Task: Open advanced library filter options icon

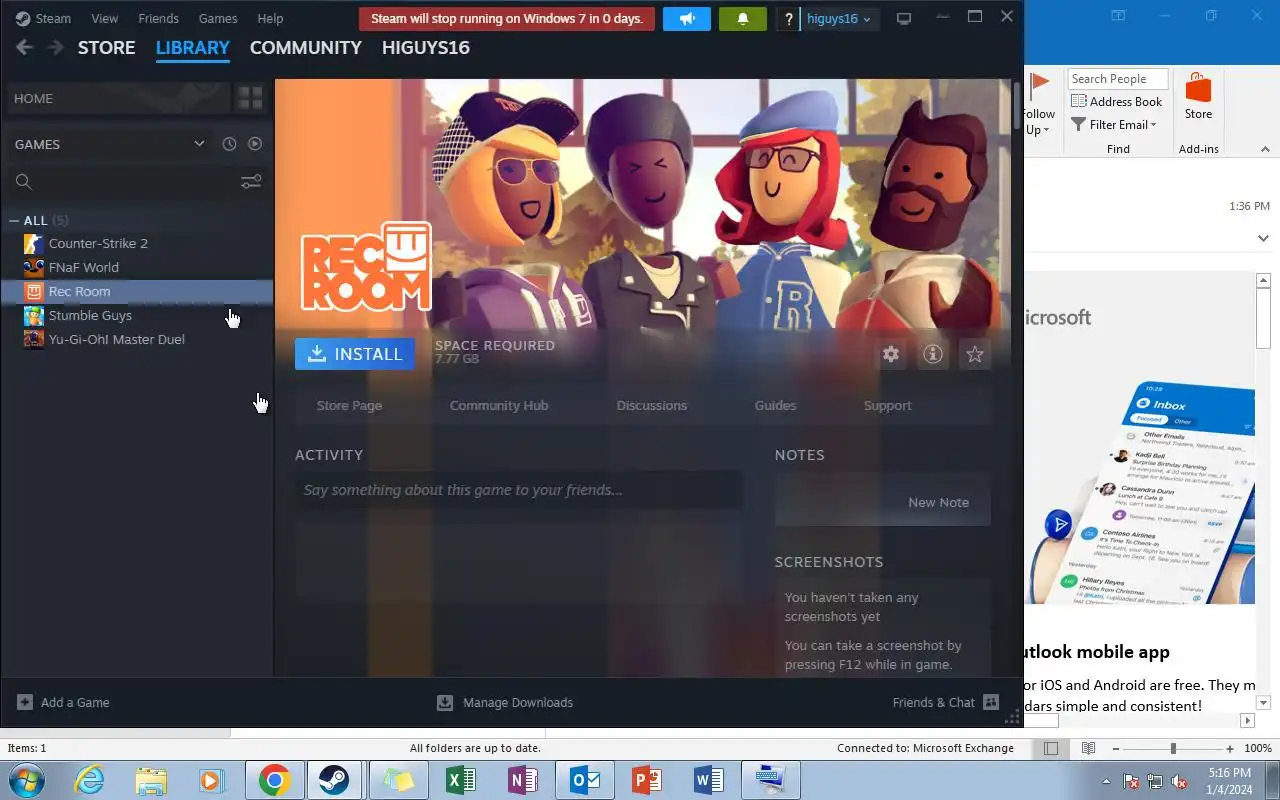Action: [251, 181]
